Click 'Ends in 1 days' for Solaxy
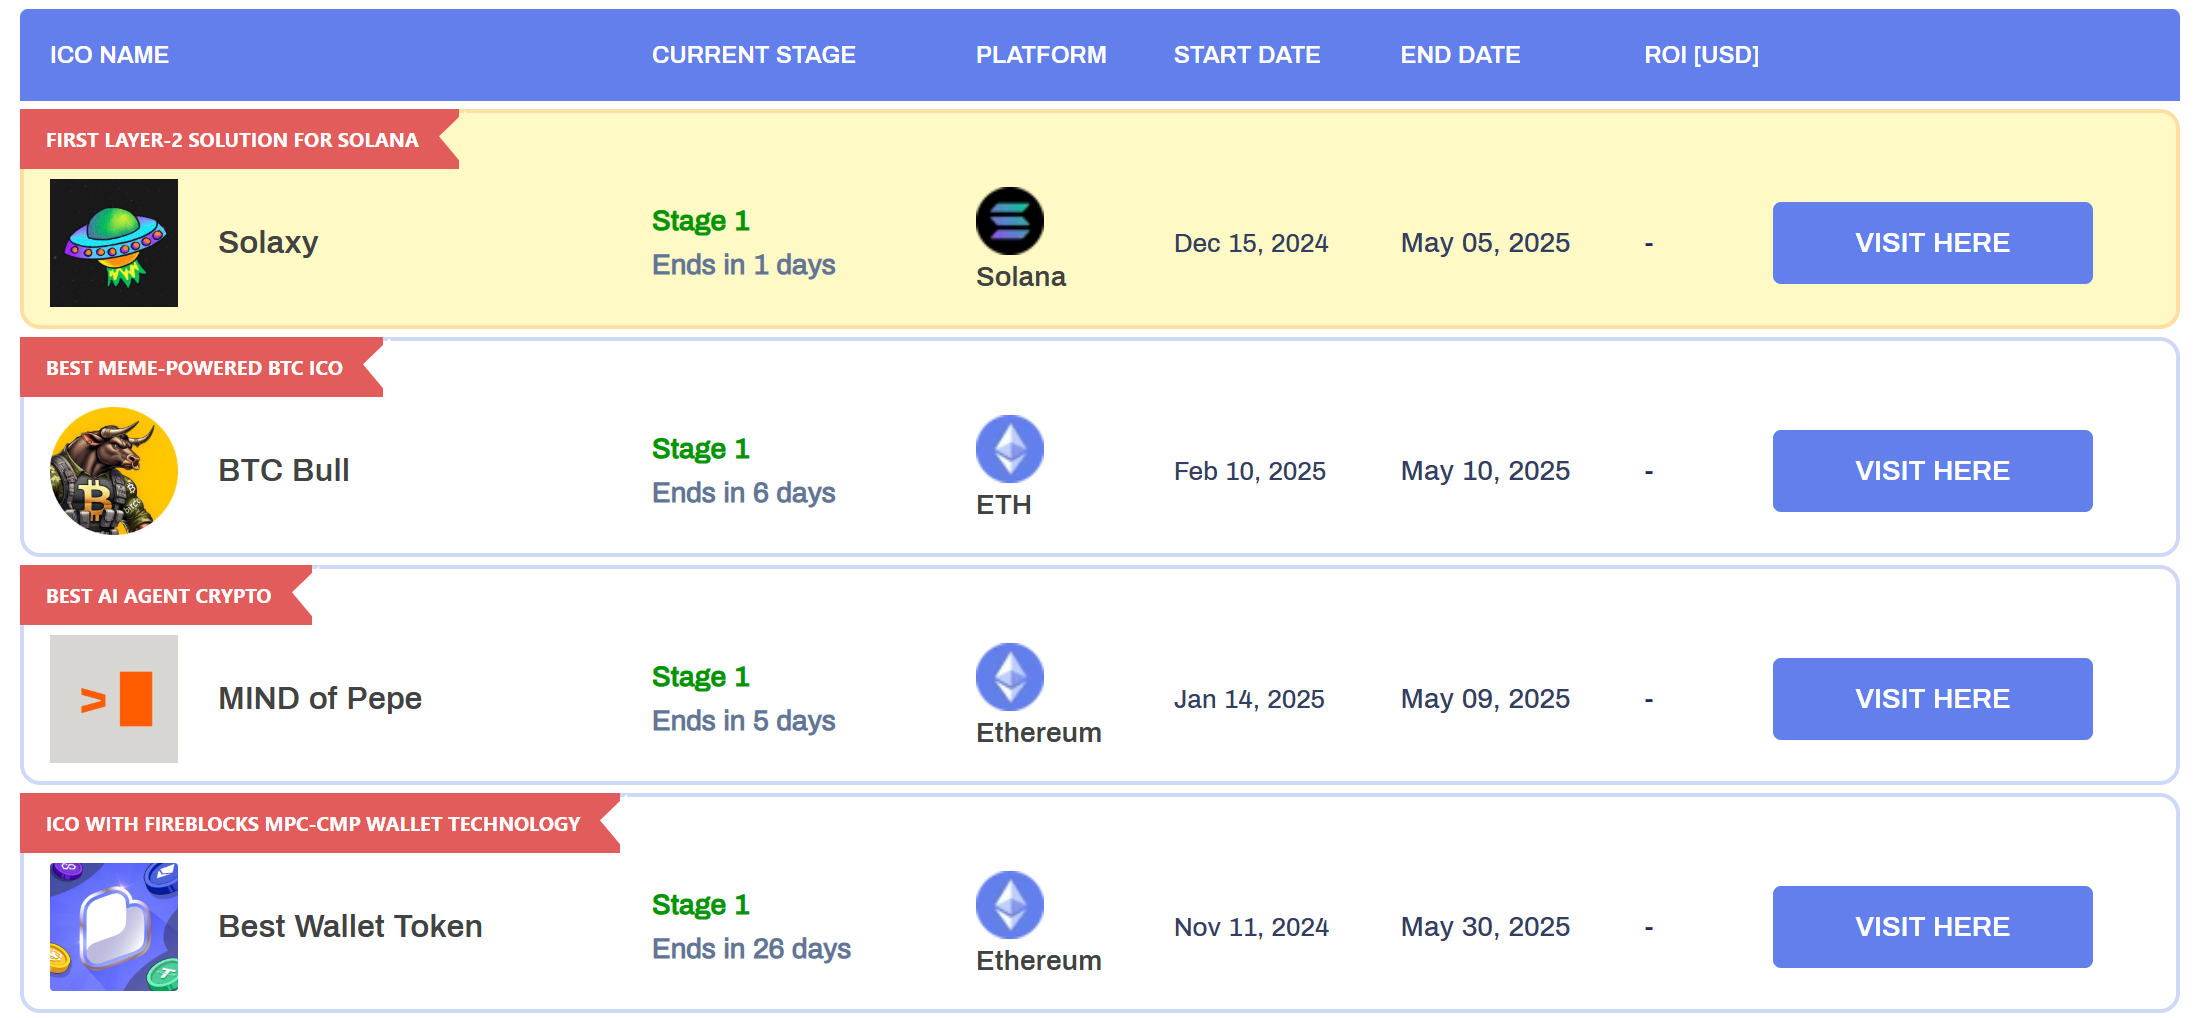The height and width of the screenshot is (1018, 2200). point(744,265)
